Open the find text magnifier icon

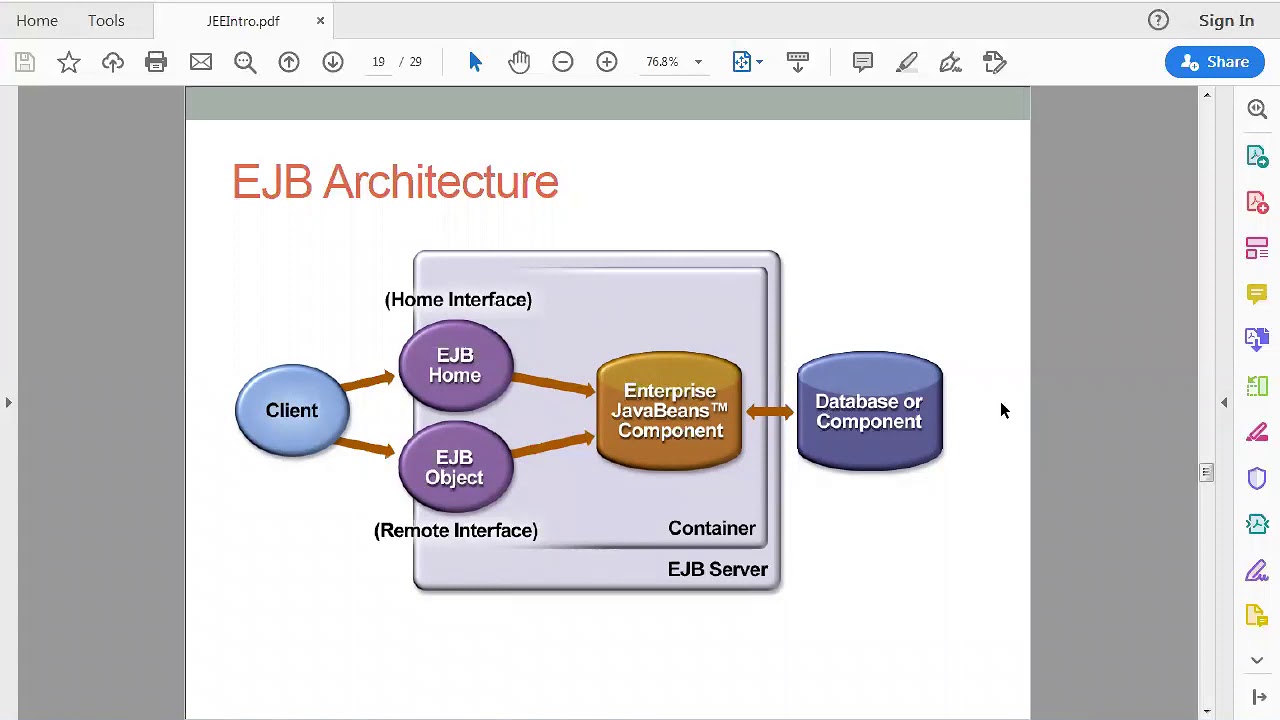tap(245, 62)
